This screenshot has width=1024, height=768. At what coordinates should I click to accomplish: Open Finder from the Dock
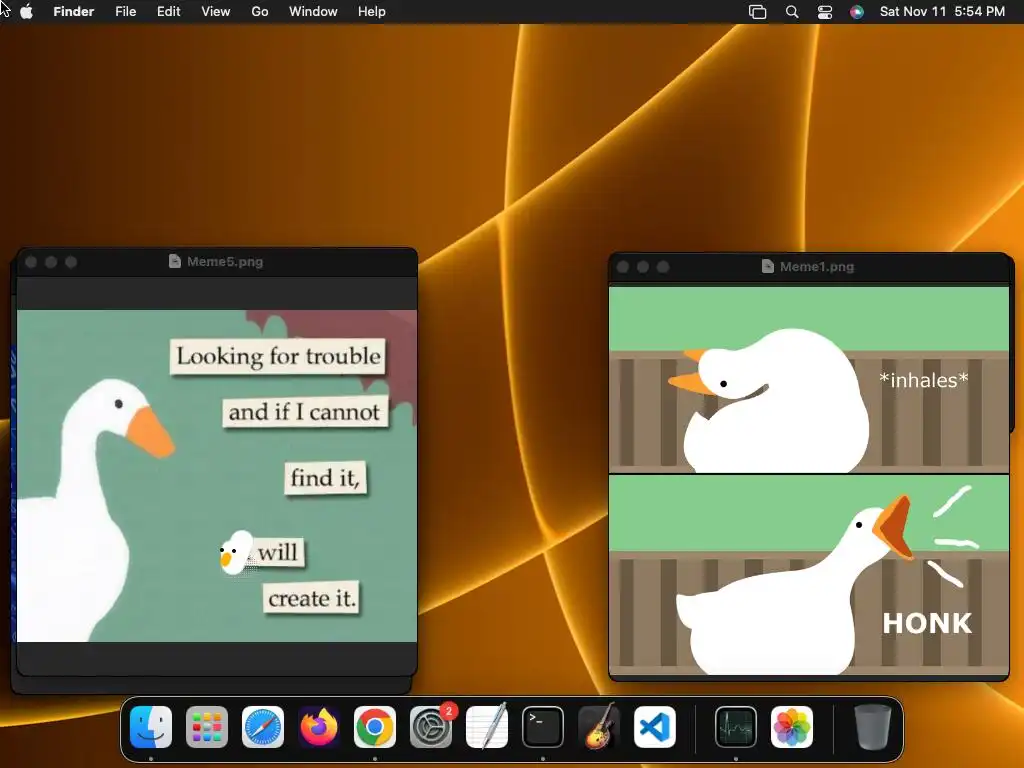[x=151, y=727]
